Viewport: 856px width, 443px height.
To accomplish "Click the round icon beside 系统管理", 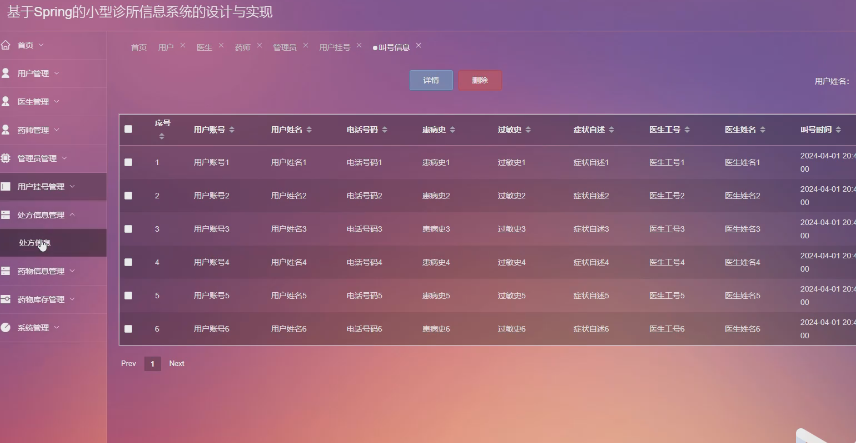I will pos(5,327).
